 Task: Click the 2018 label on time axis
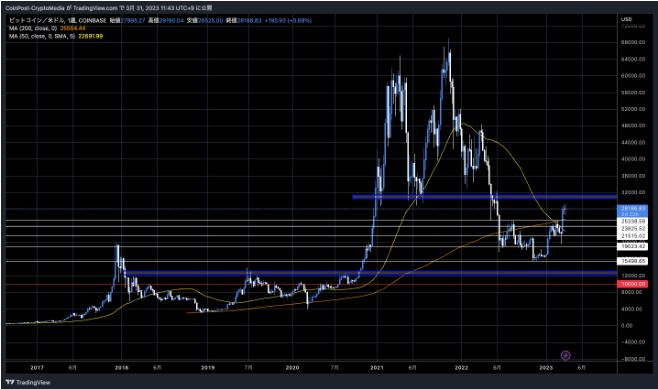click(x=122, y=368)
